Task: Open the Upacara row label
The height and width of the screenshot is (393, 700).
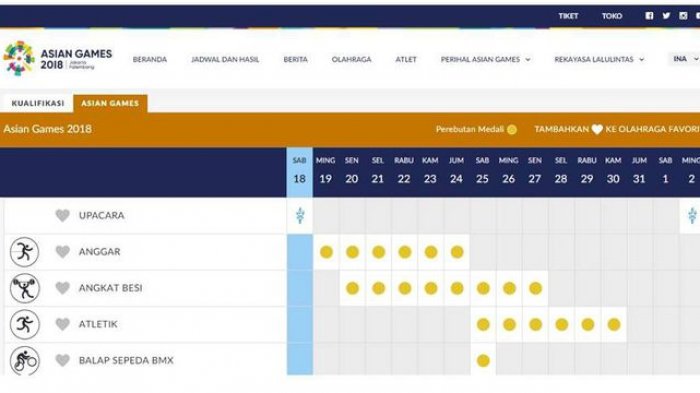Action: pyautogui.click(x=102, y=215)
